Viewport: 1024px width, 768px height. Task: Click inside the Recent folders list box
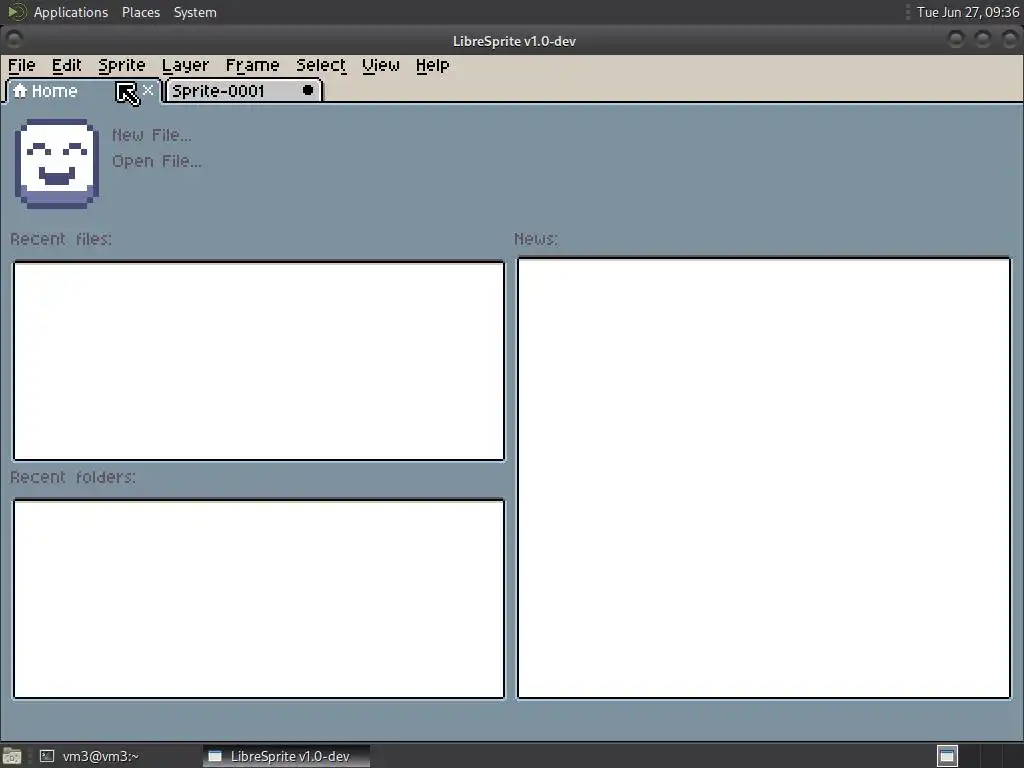click(259, 599)
